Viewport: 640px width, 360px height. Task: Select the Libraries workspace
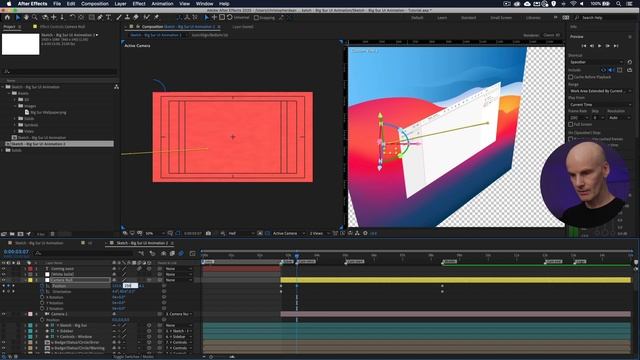[x=533, y=18]
